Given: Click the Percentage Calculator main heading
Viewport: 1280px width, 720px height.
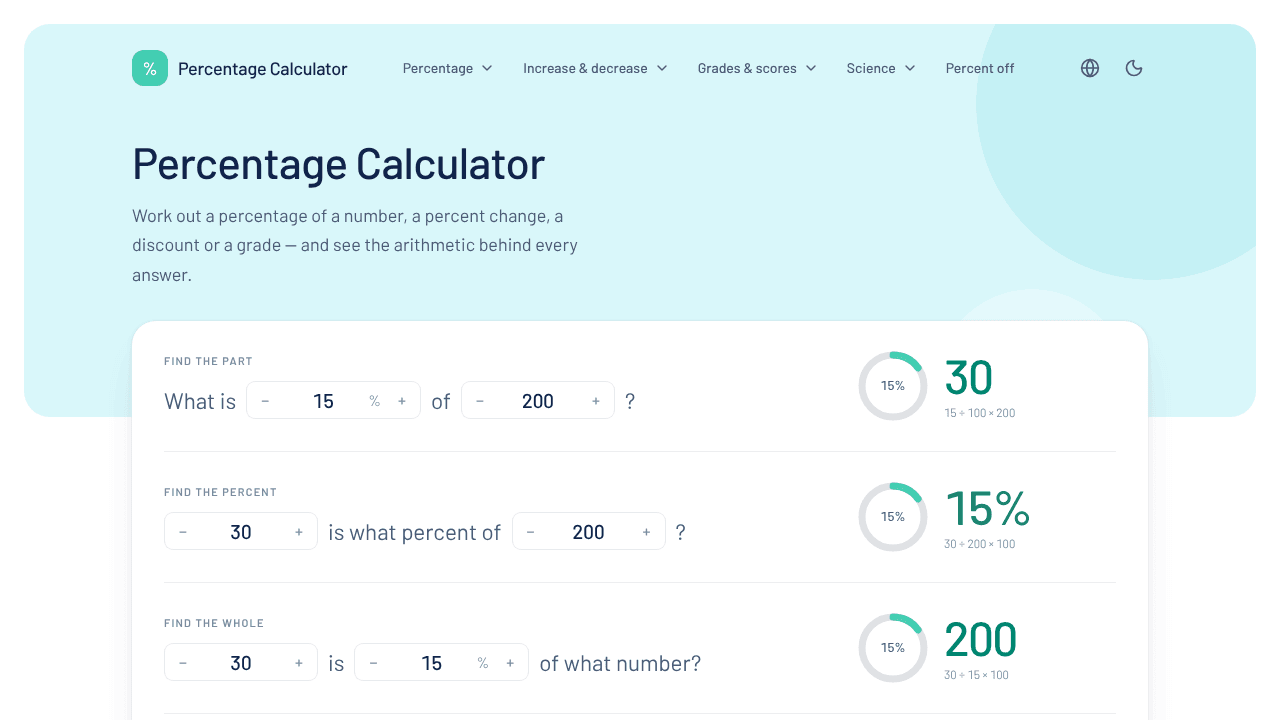Looking at the screenshot, I should tap(339, 164).
